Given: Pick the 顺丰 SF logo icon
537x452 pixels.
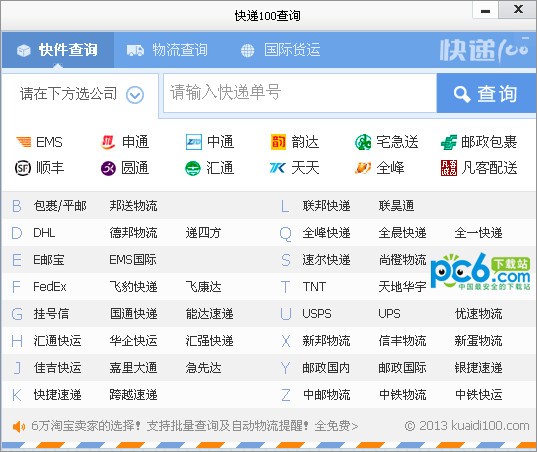Looking at the screenshot, I should coord(23,168).
